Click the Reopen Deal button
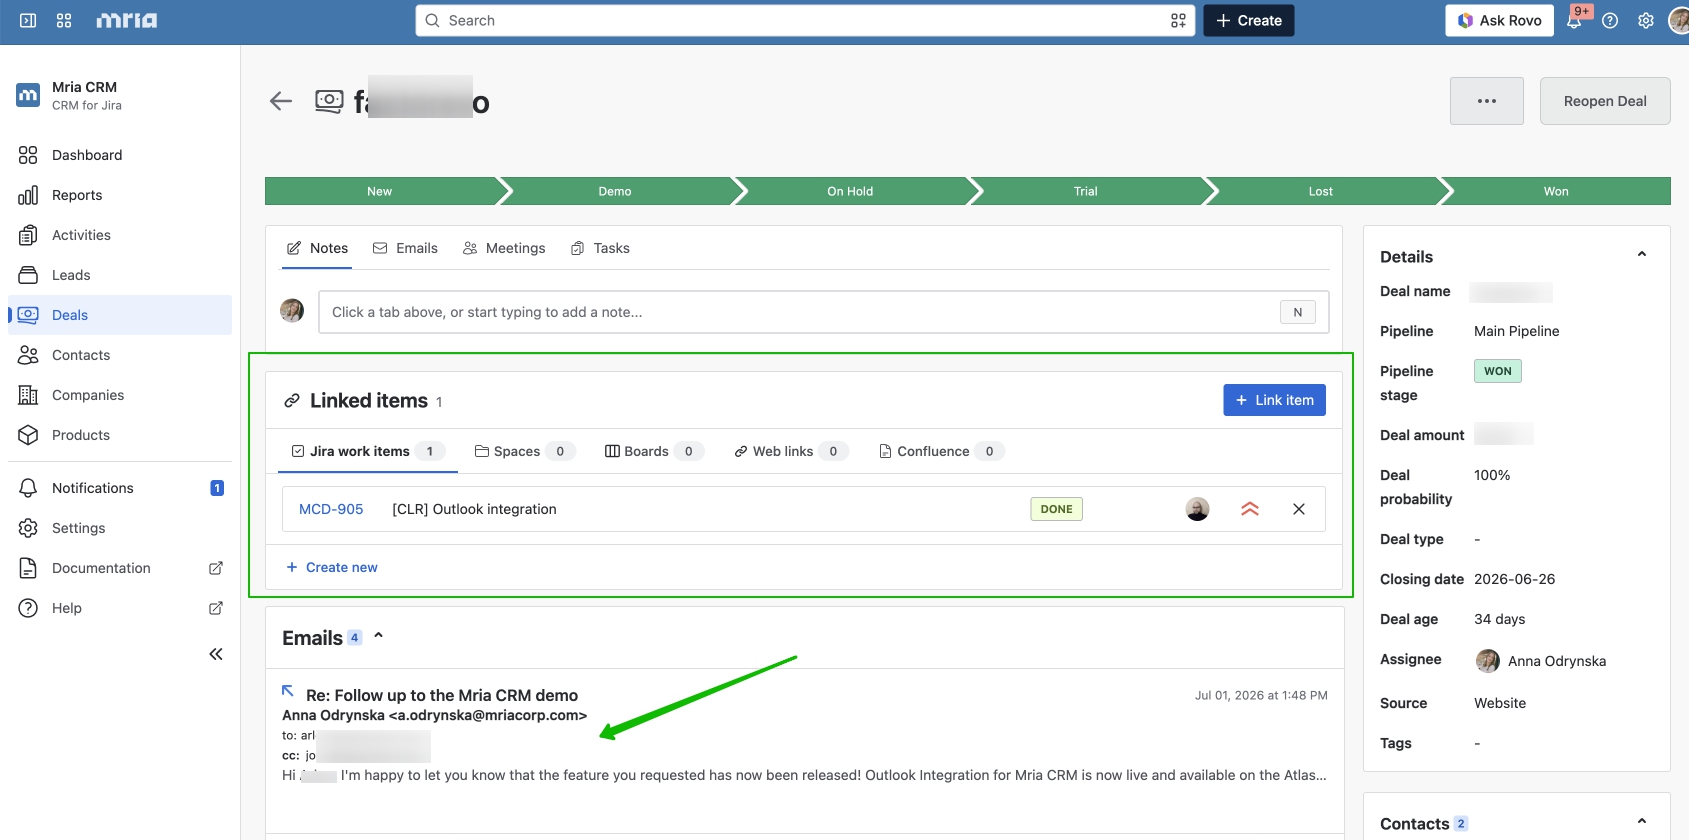1689x840 pixels. (x=1605, y=101)
